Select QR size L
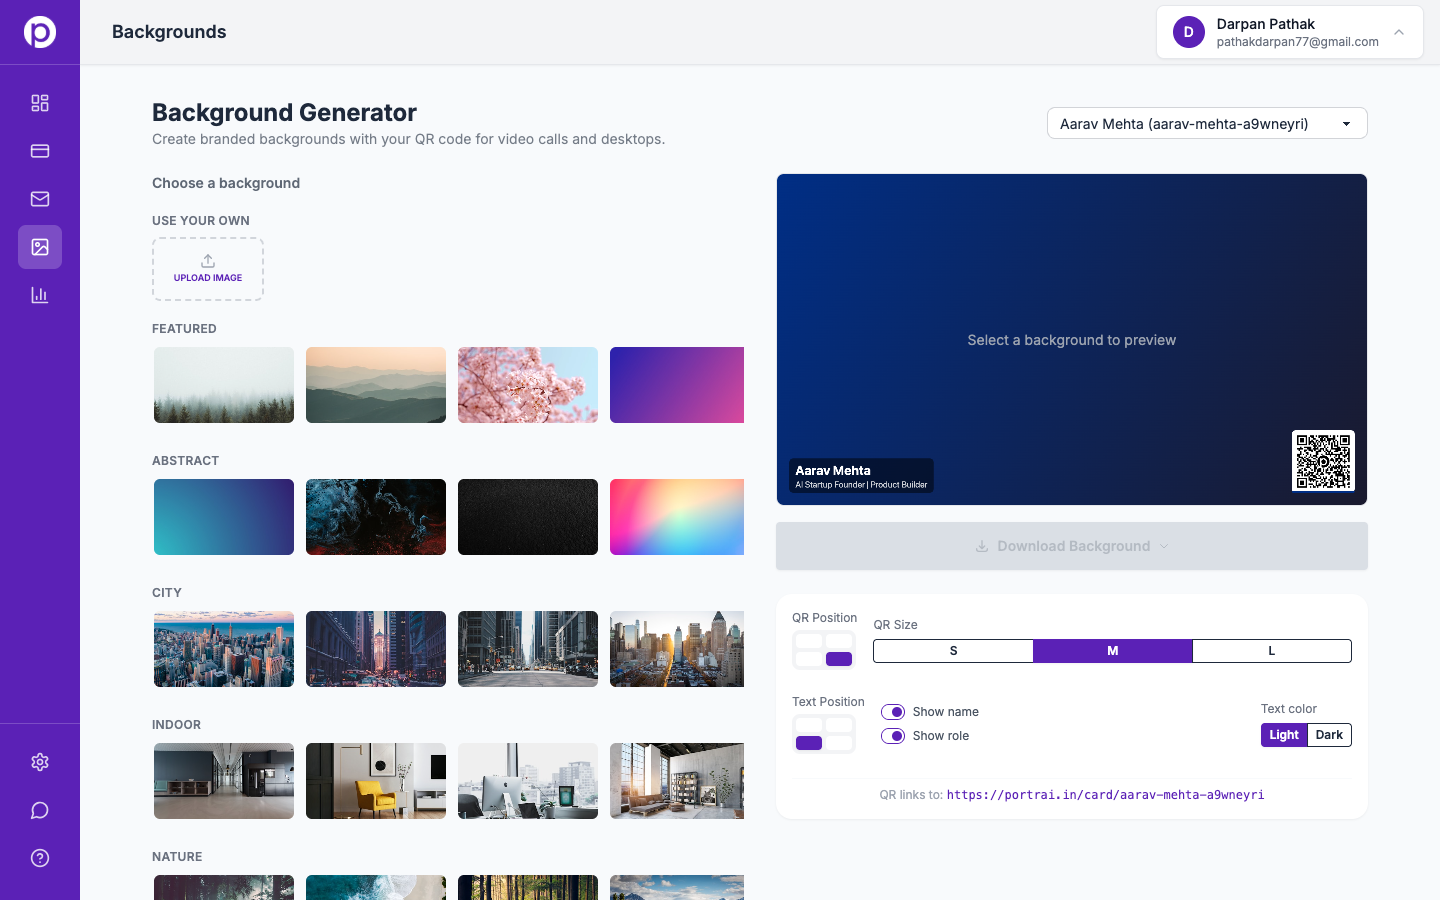Screen dimensions: 1440x900 (1272, 651)
